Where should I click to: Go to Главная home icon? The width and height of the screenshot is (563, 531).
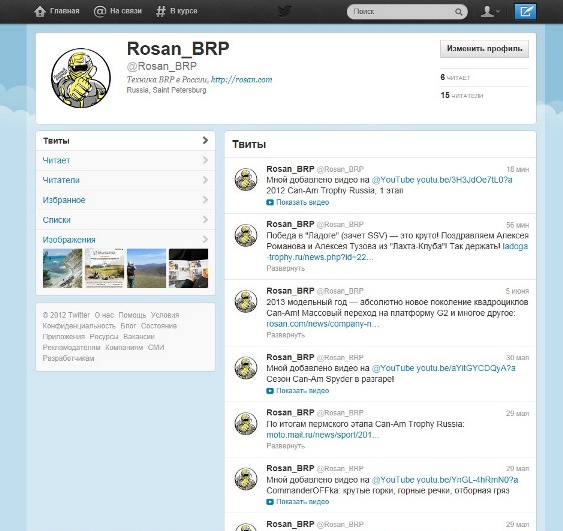[x=40, y=11]
